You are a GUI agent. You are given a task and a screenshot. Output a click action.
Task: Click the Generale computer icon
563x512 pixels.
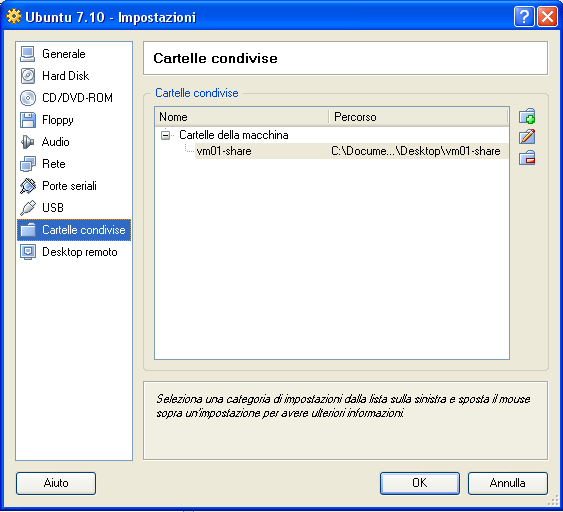(28, 54)
